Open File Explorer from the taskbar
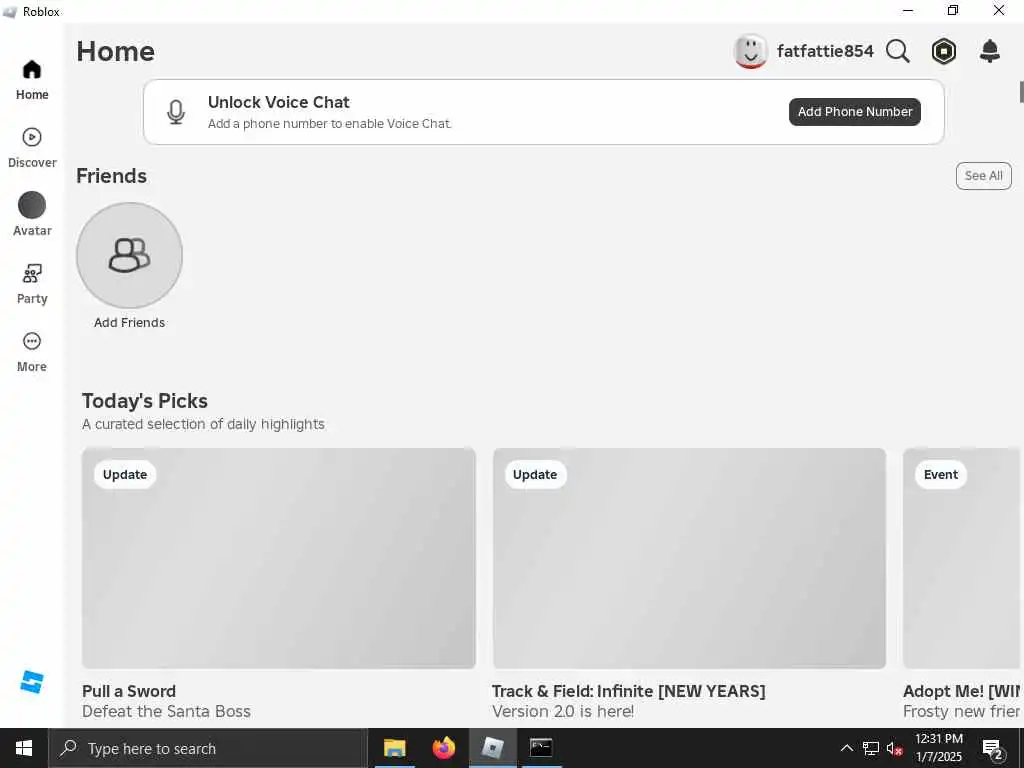1024x768 pixels. [x=394, y=748]
